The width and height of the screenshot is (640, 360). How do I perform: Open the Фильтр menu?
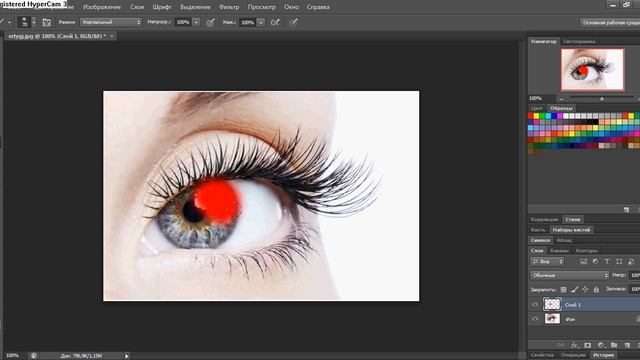tap(229, 7)
